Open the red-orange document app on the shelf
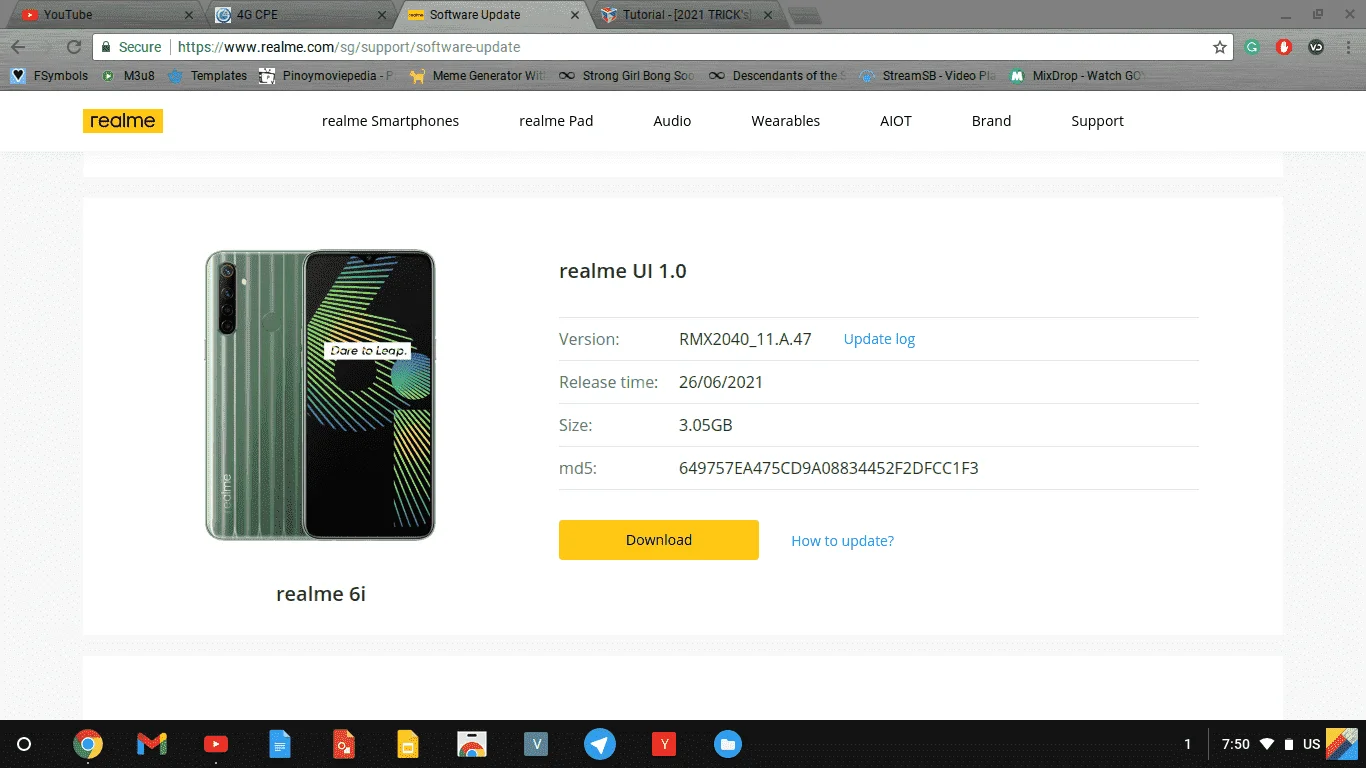Viewport: 1366px width, 768px height. click(x=344, y=744)
